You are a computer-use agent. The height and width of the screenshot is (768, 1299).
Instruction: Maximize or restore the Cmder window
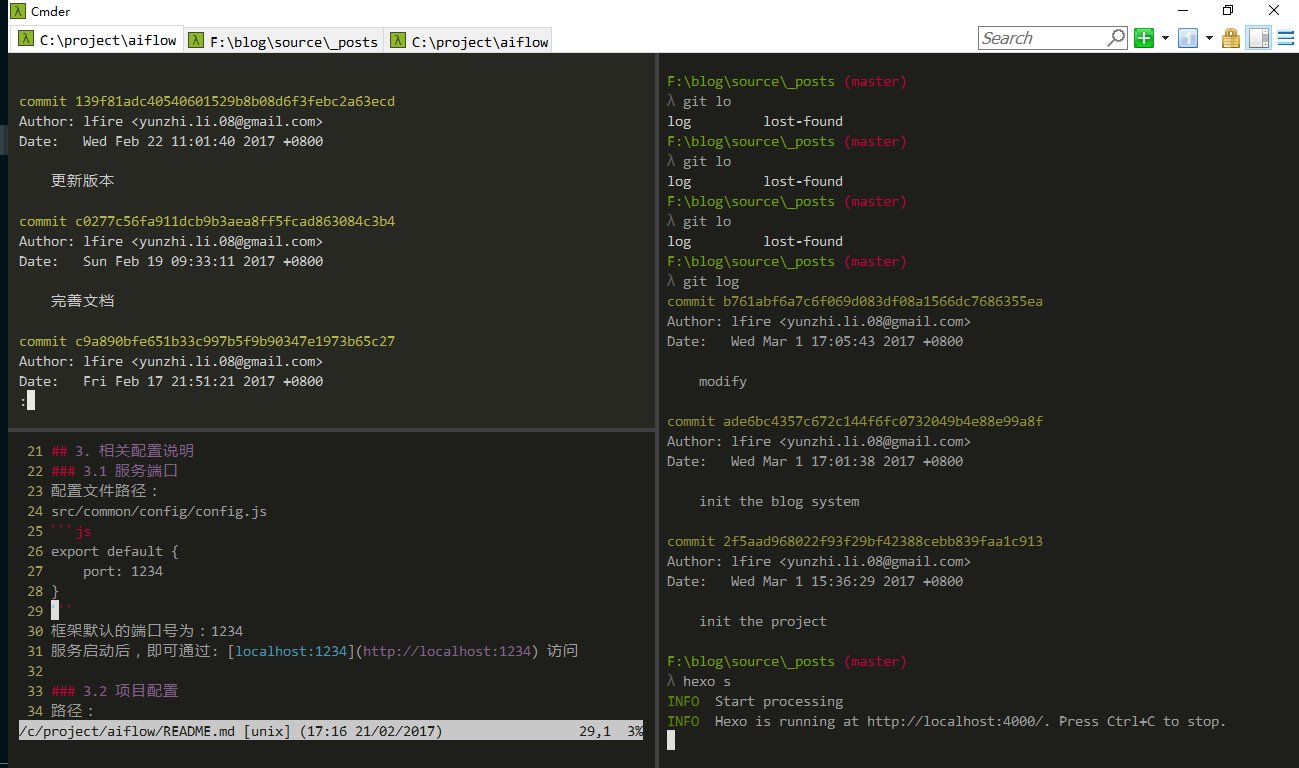click(x=1228, y=11)
